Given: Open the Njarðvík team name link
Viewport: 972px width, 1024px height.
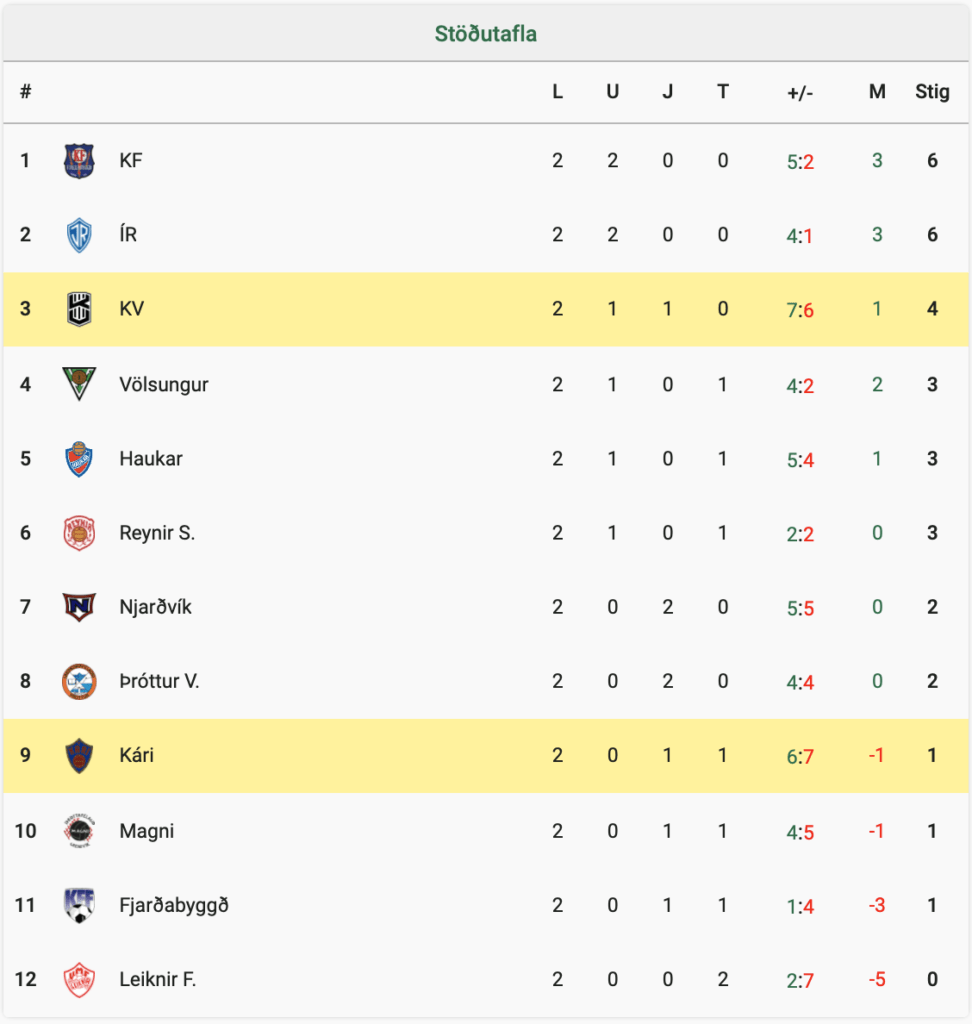Looking at the screenshot, I should (x=155, y=607).
